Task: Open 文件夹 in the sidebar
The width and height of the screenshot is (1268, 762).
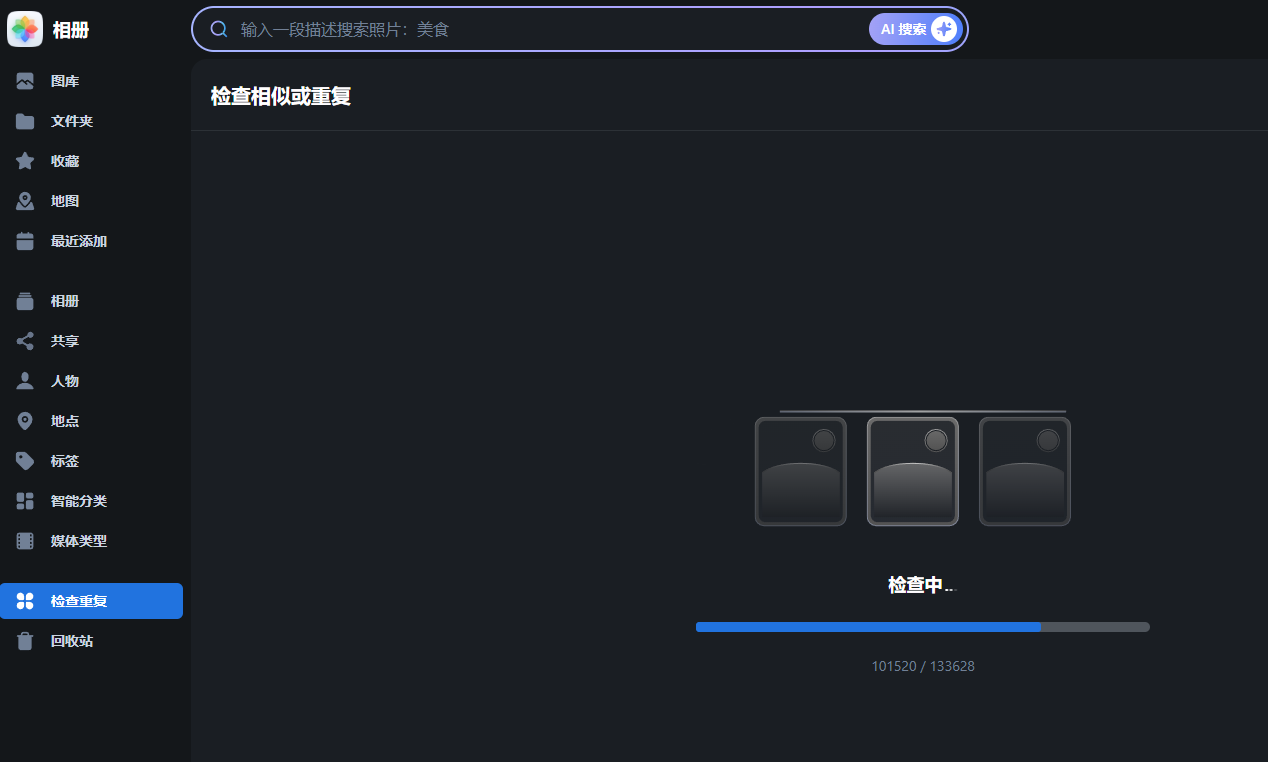Action: [x=91, y=121]
